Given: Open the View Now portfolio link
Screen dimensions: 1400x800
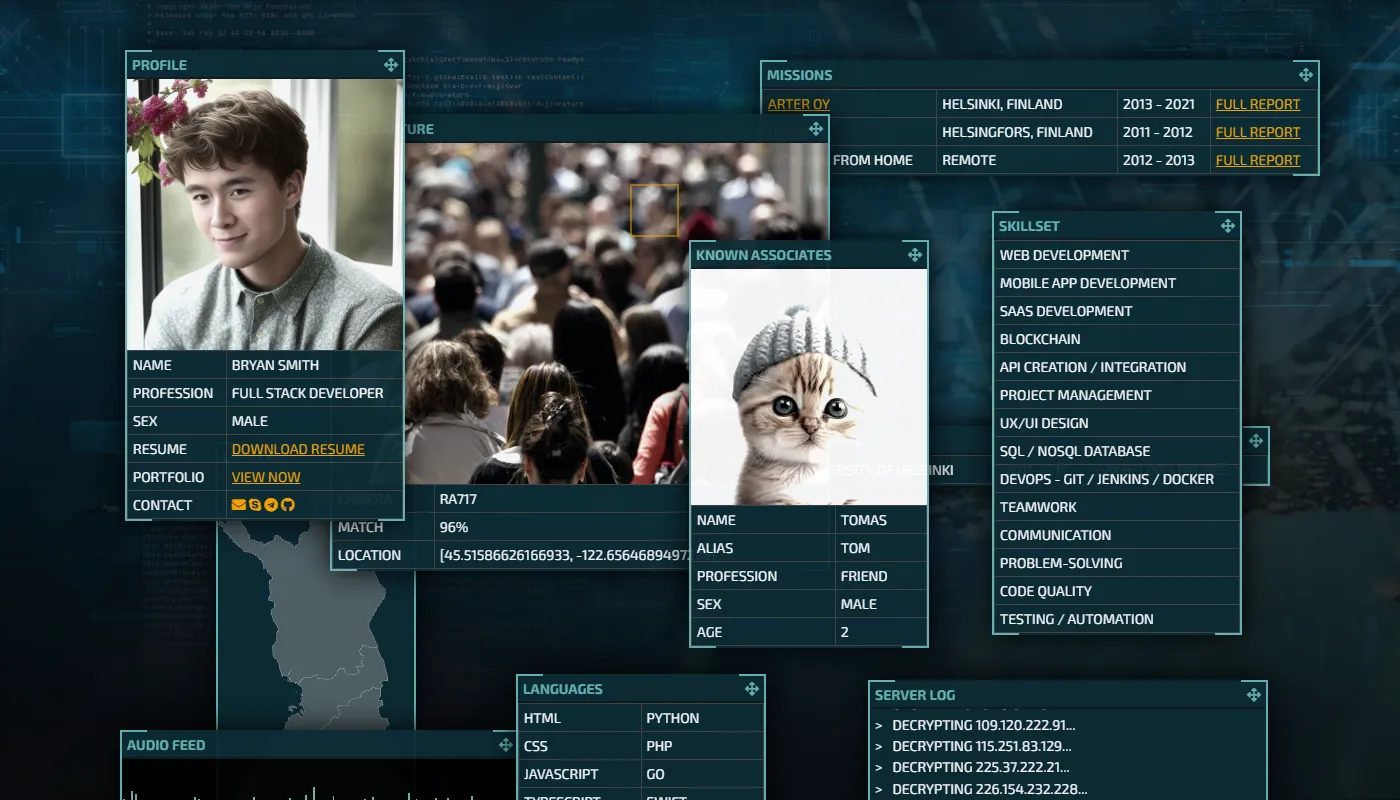Looking at the screenshot, I should click(266, 477).
